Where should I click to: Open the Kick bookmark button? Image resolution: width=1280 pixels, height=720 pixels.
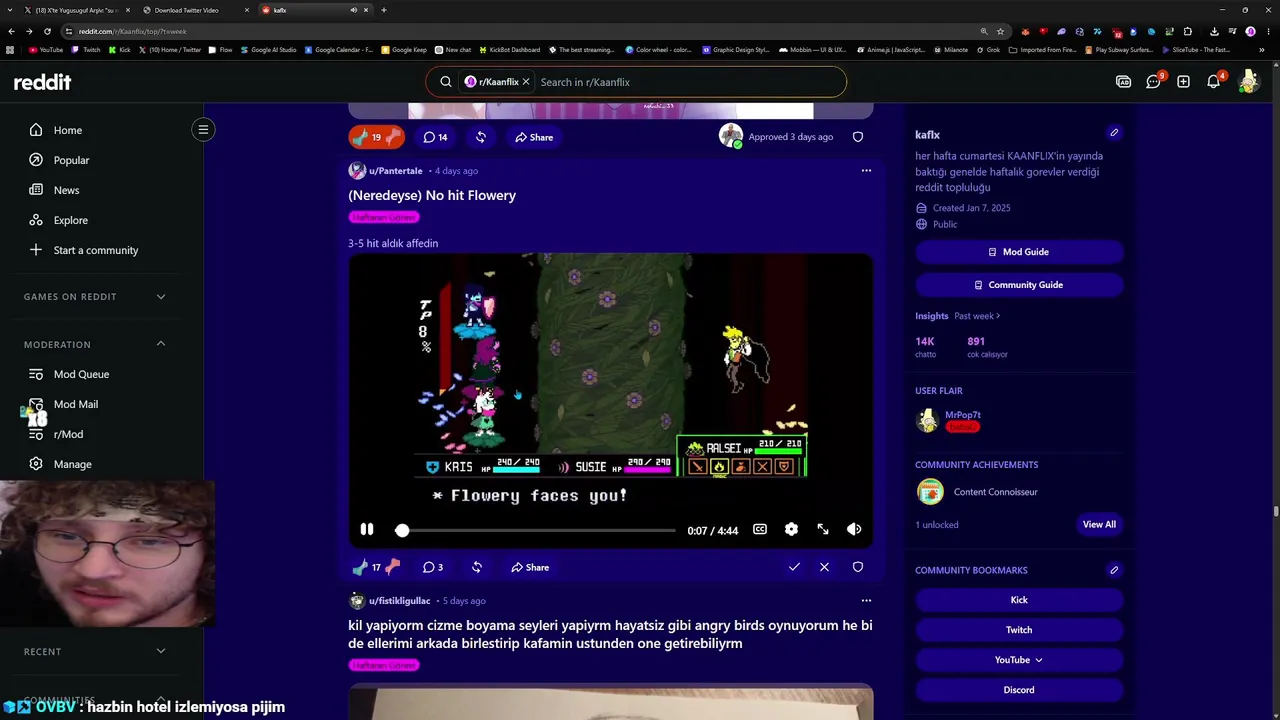click(x=1019, y=600)
